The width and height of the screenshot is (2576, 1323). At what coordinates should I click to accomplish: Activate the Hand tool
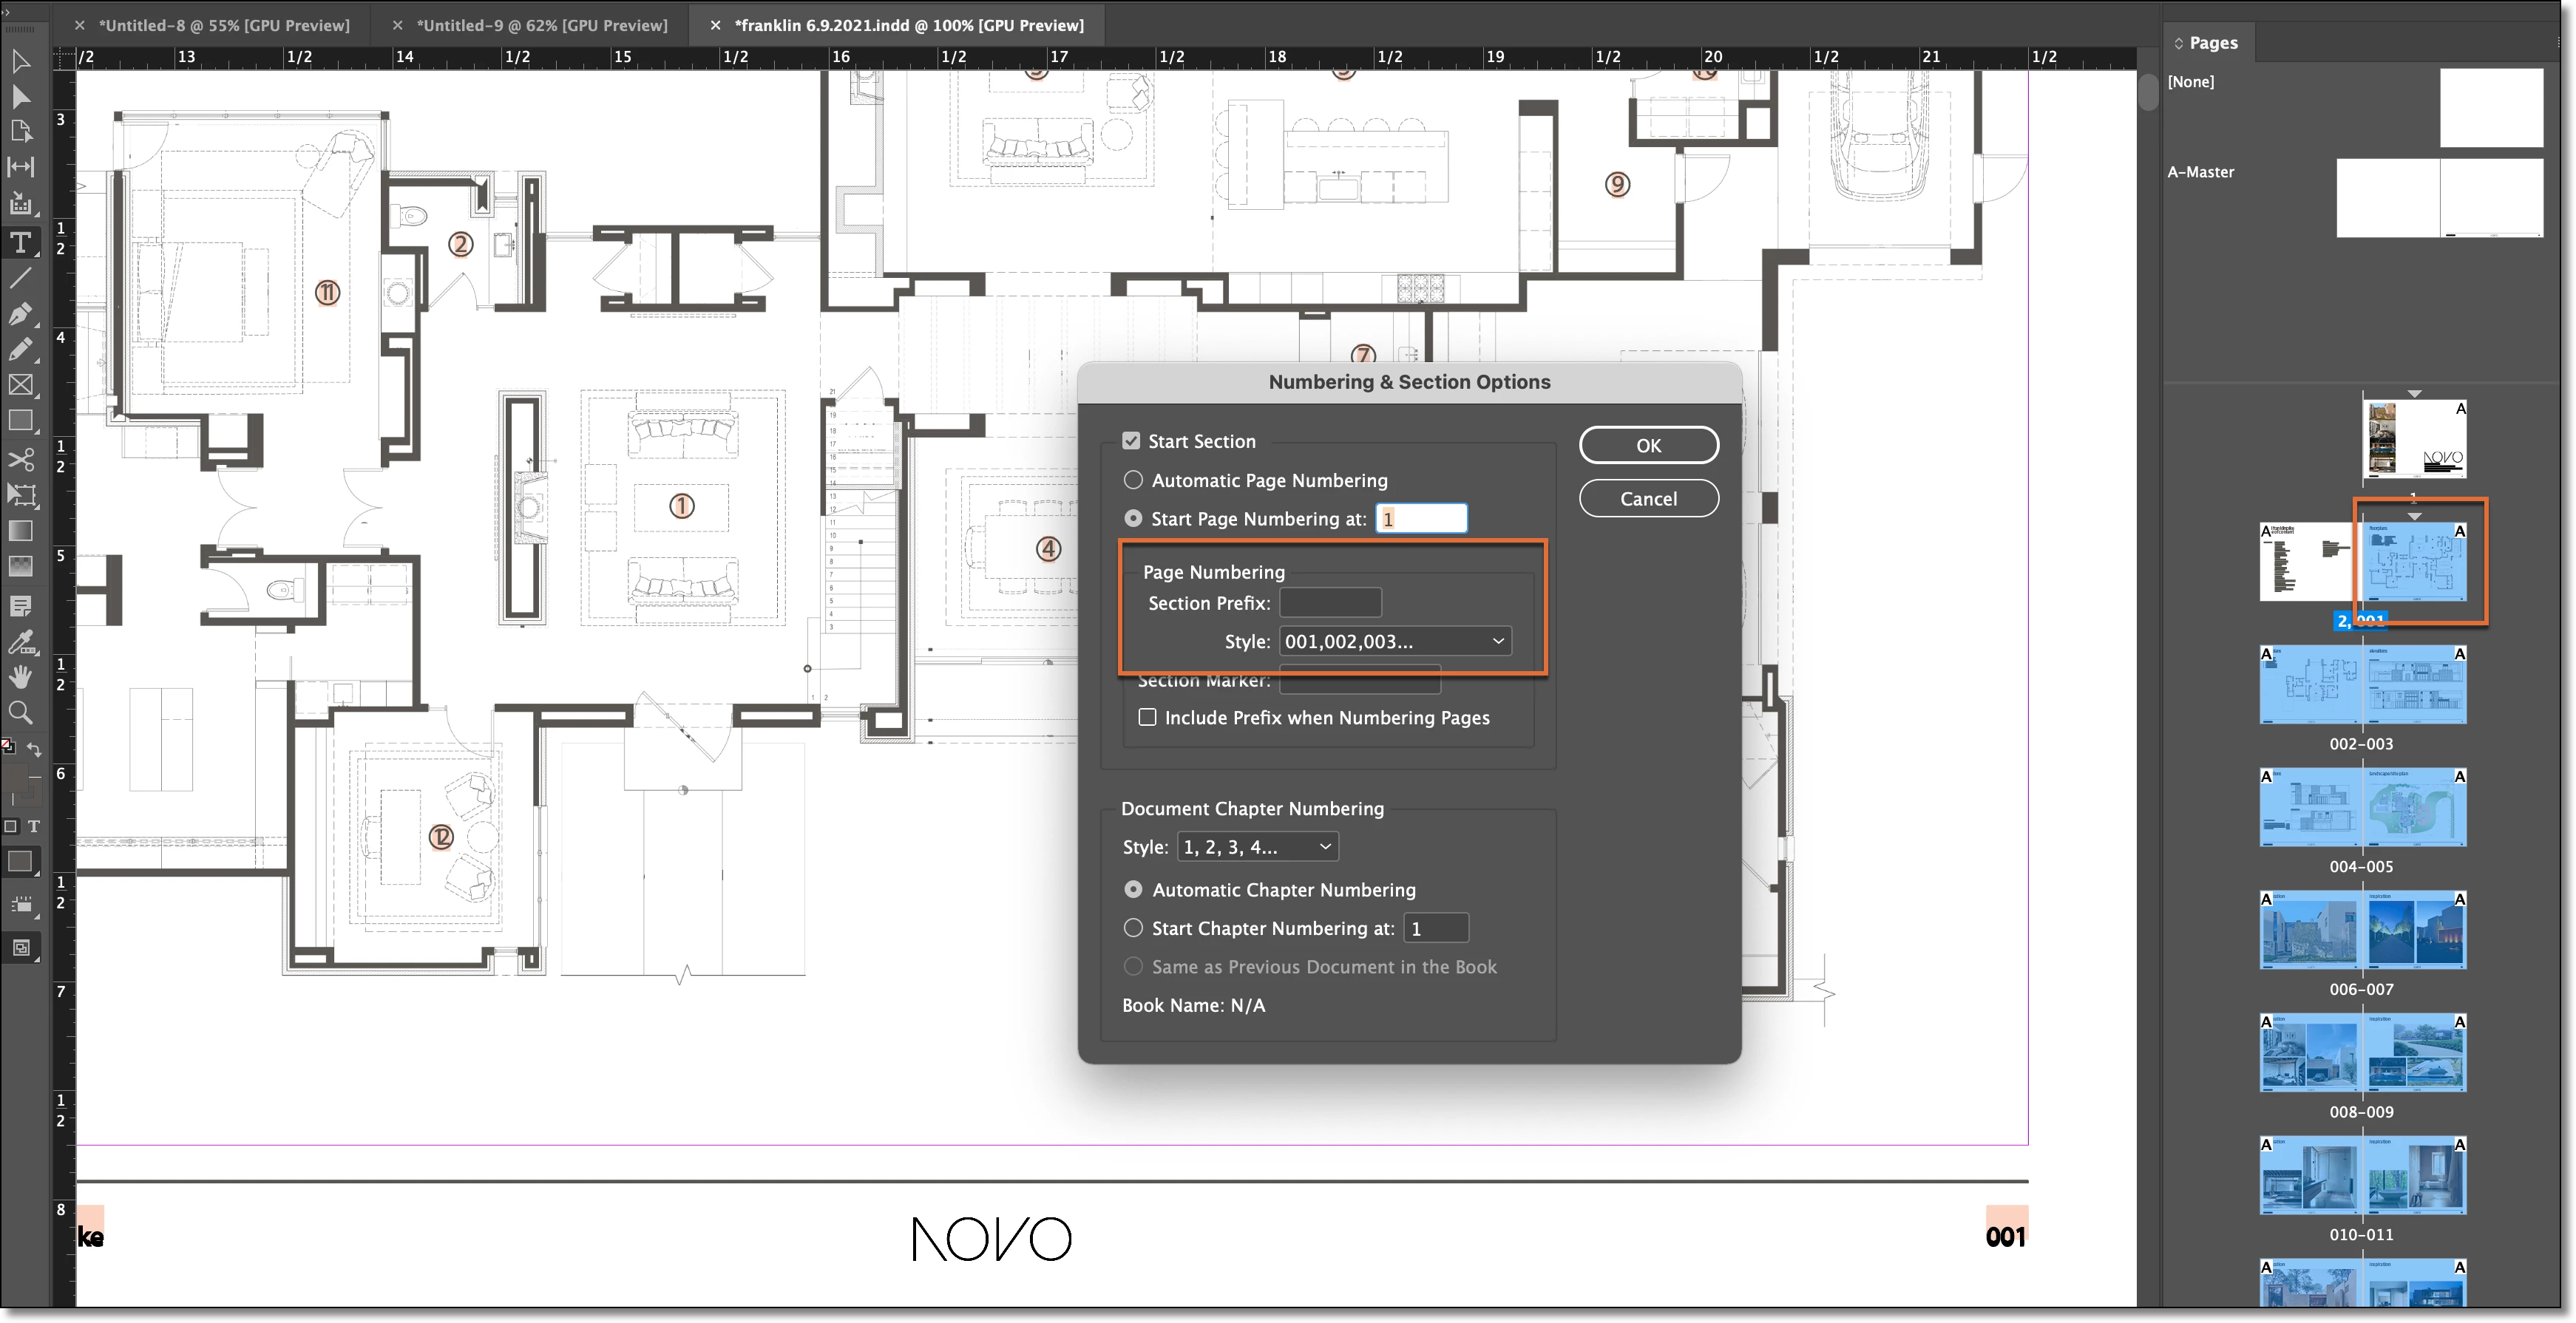click(20, 677)
